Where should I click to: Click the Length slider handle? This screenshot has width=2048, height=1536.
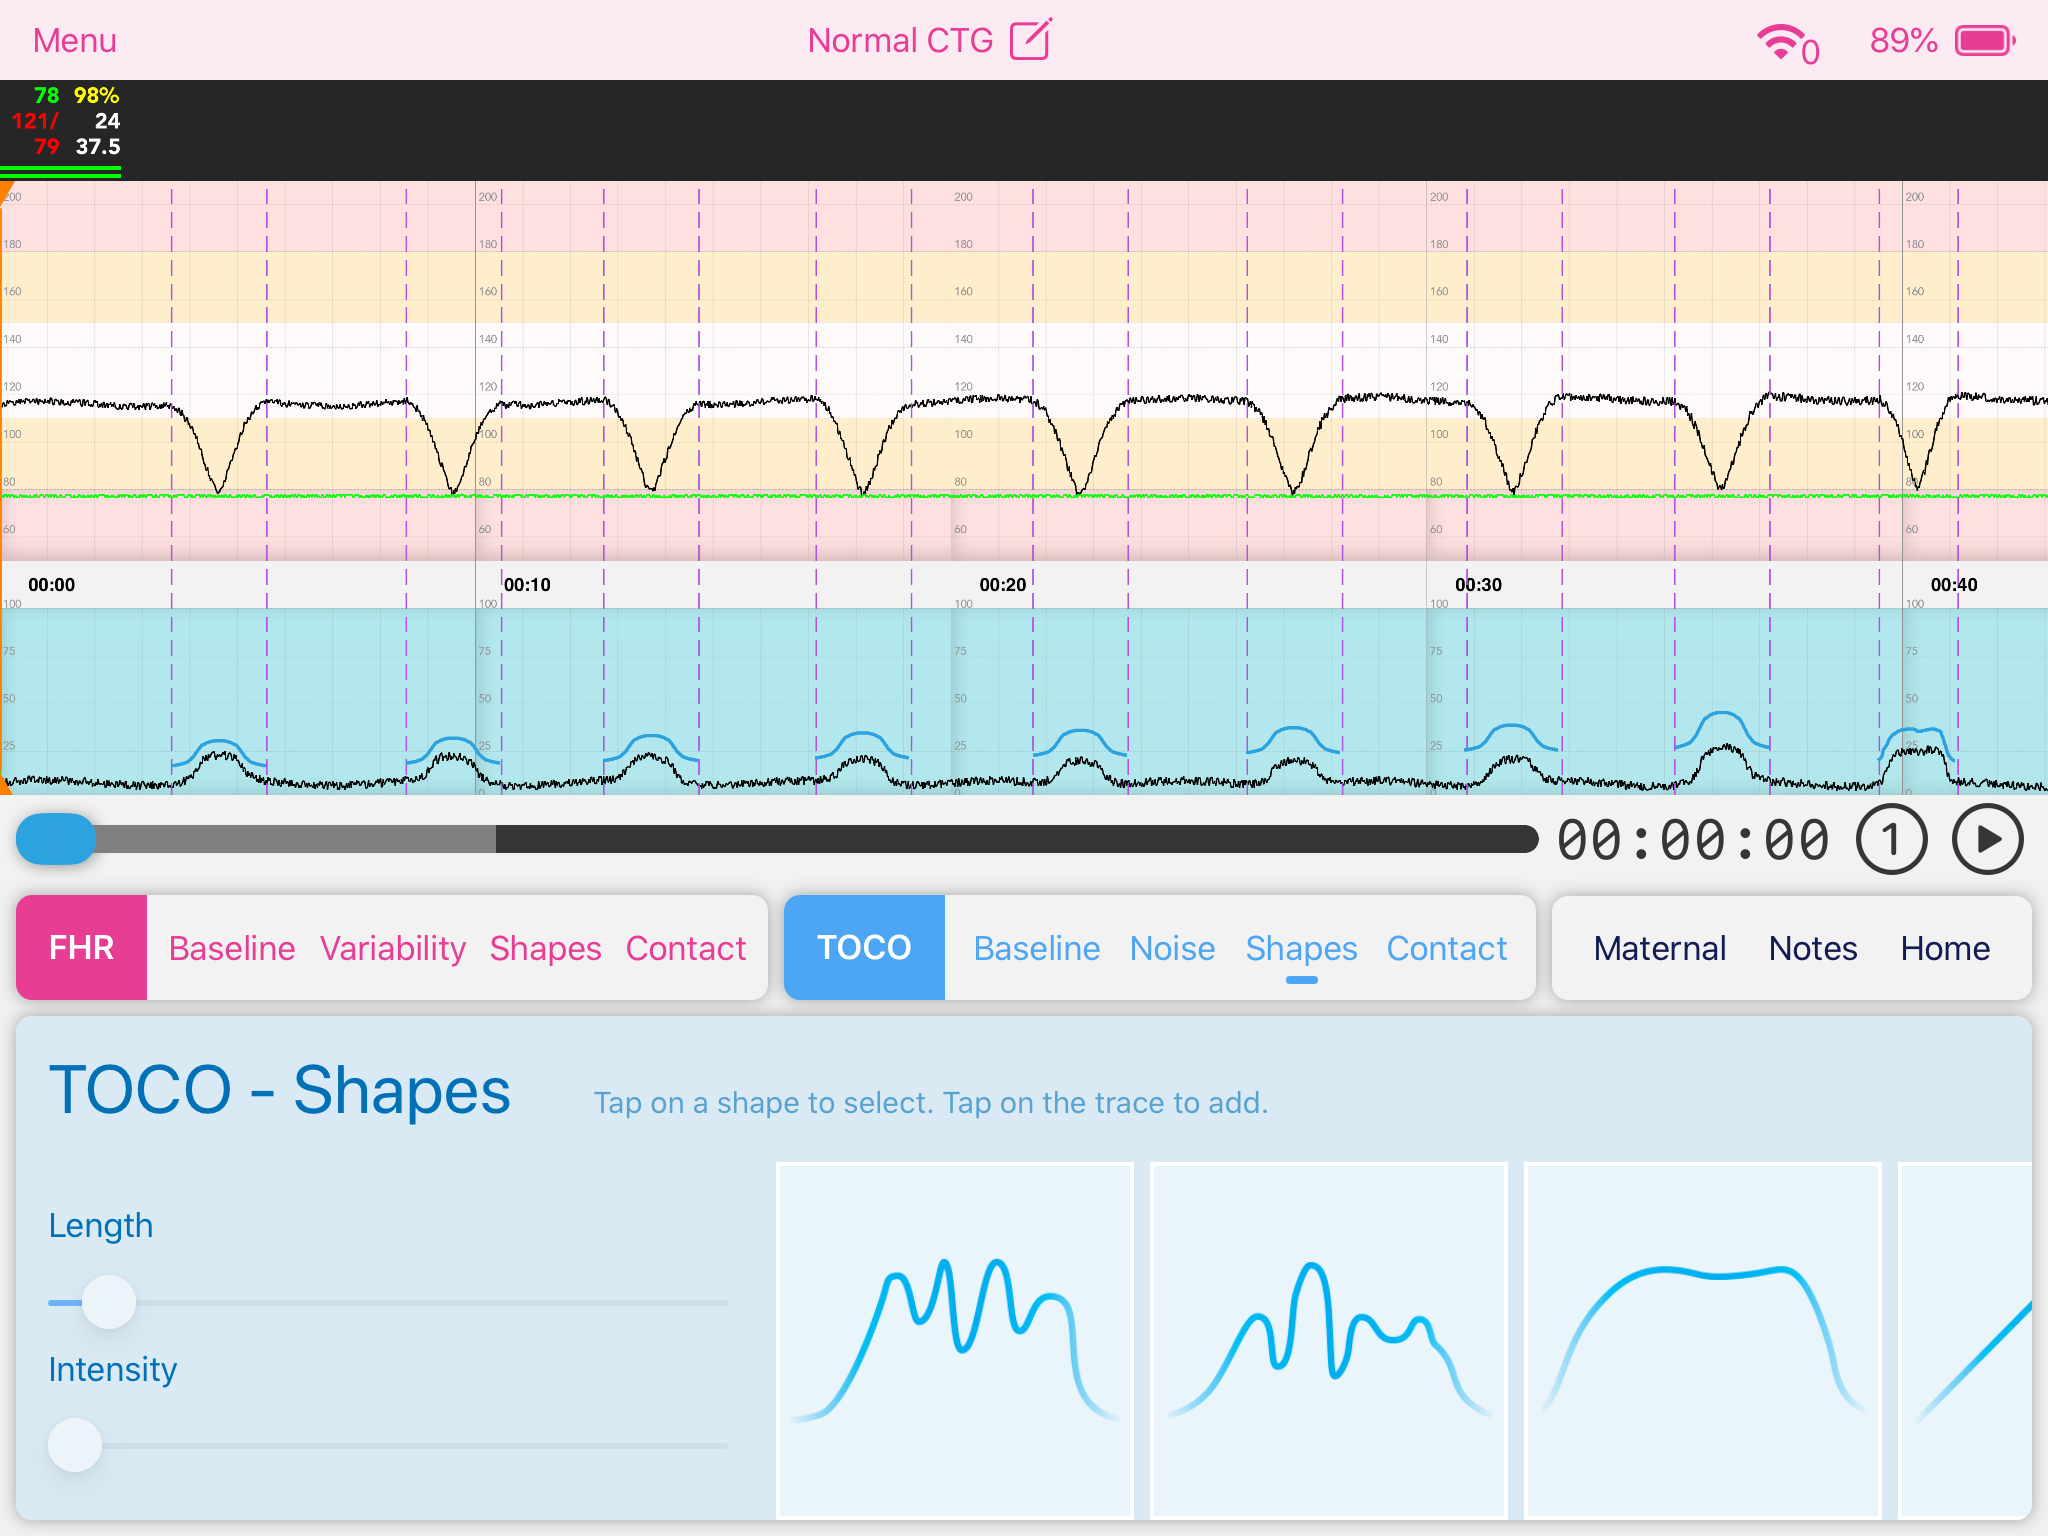coord(108,1302)
